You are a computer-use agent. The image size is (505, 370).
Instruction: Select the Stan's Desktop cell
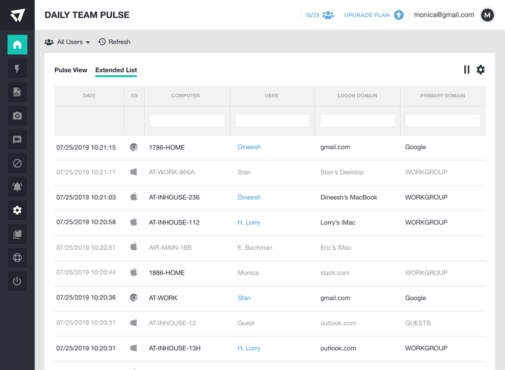pos(342,172)
